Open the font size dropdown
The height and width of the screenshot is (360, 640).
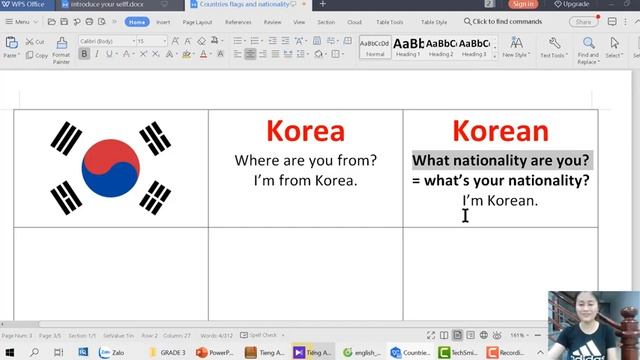[164, 41]
